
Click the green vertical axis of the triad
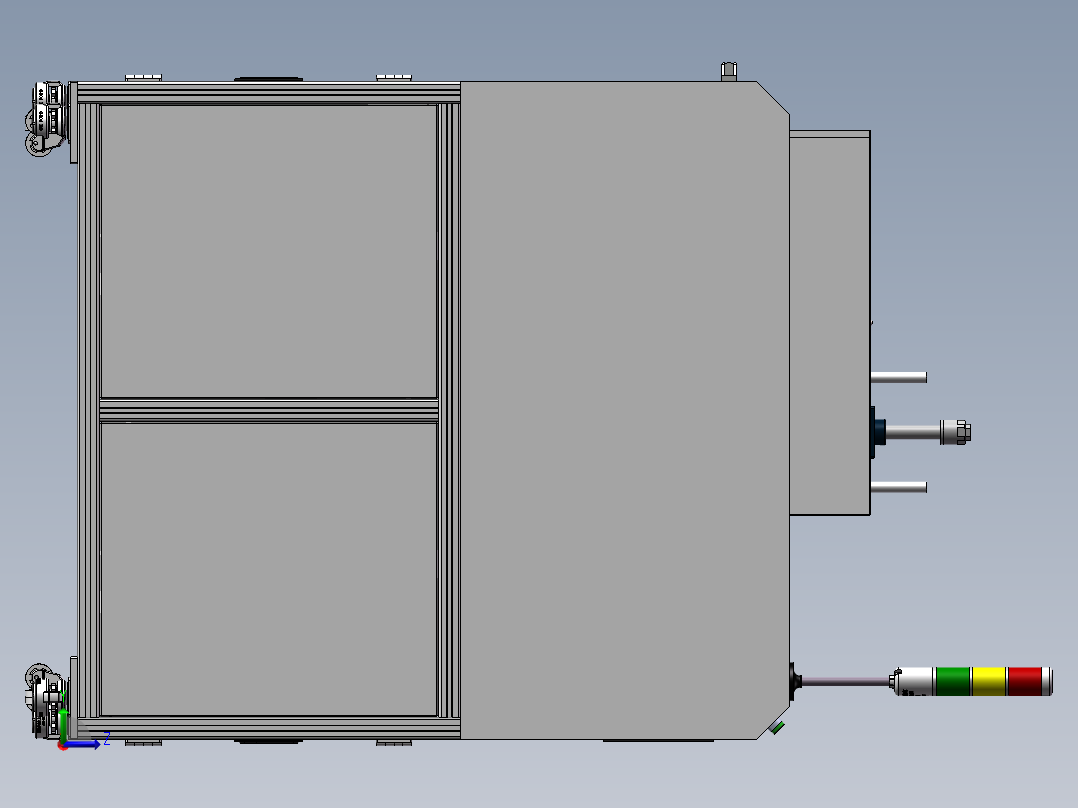(63, 725)
